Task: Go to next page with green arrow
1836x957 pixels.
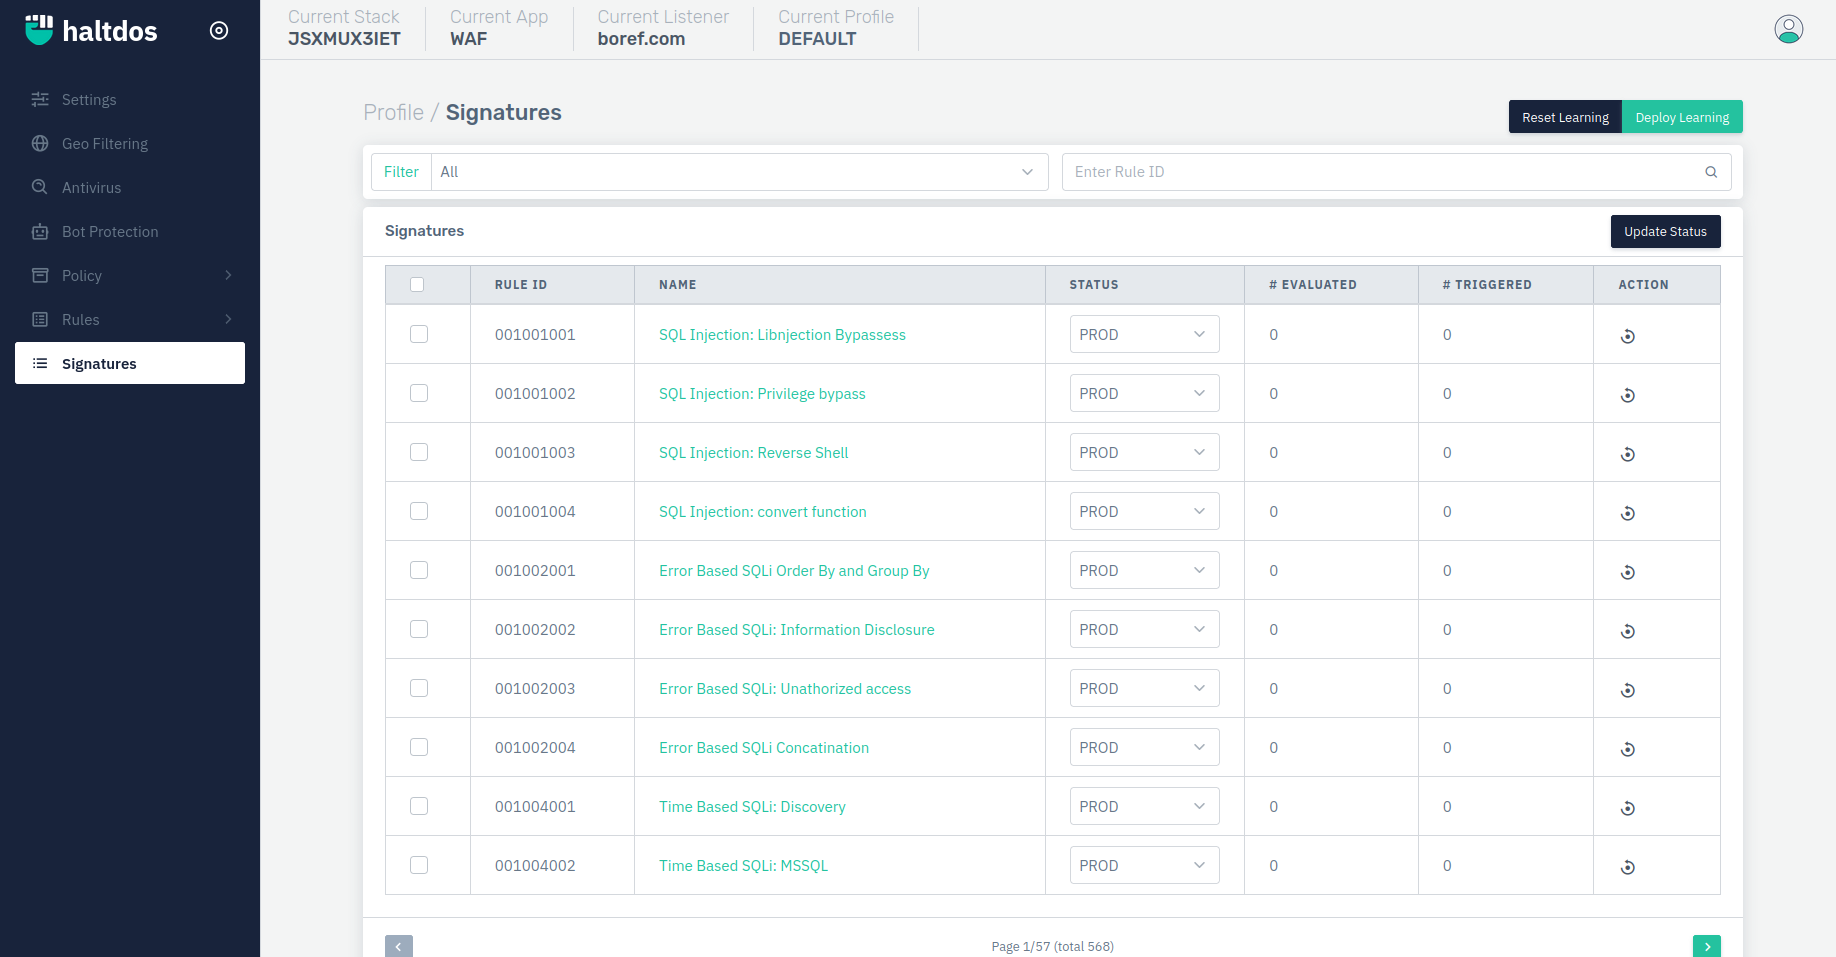Action: (x=1706, y=946)
